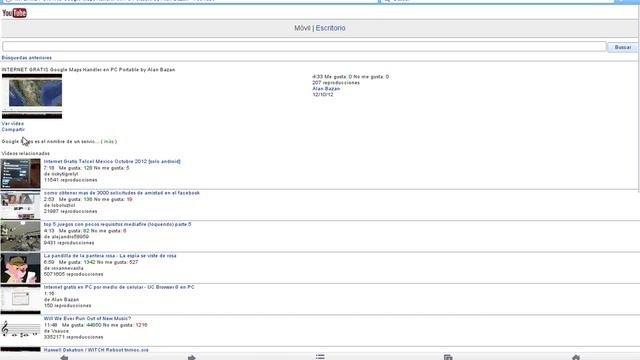Expand the description with the más link
Screen dimensions: 640x360
click(109, 142)
